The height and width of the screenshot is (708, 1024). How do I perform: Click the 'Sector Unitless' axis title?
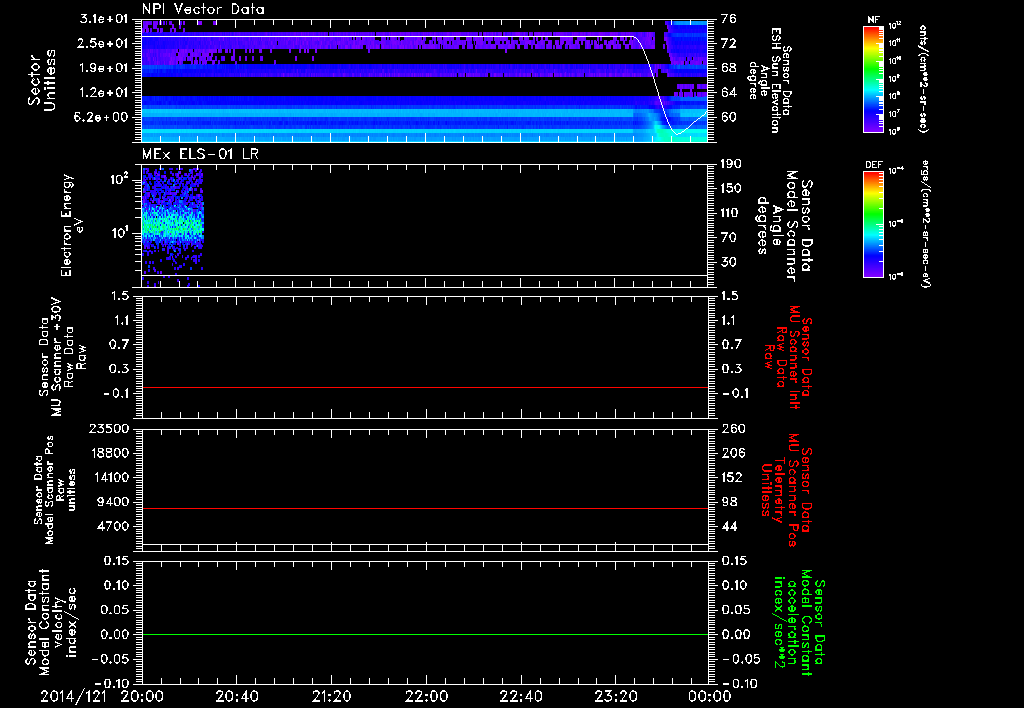coord(42,80)
